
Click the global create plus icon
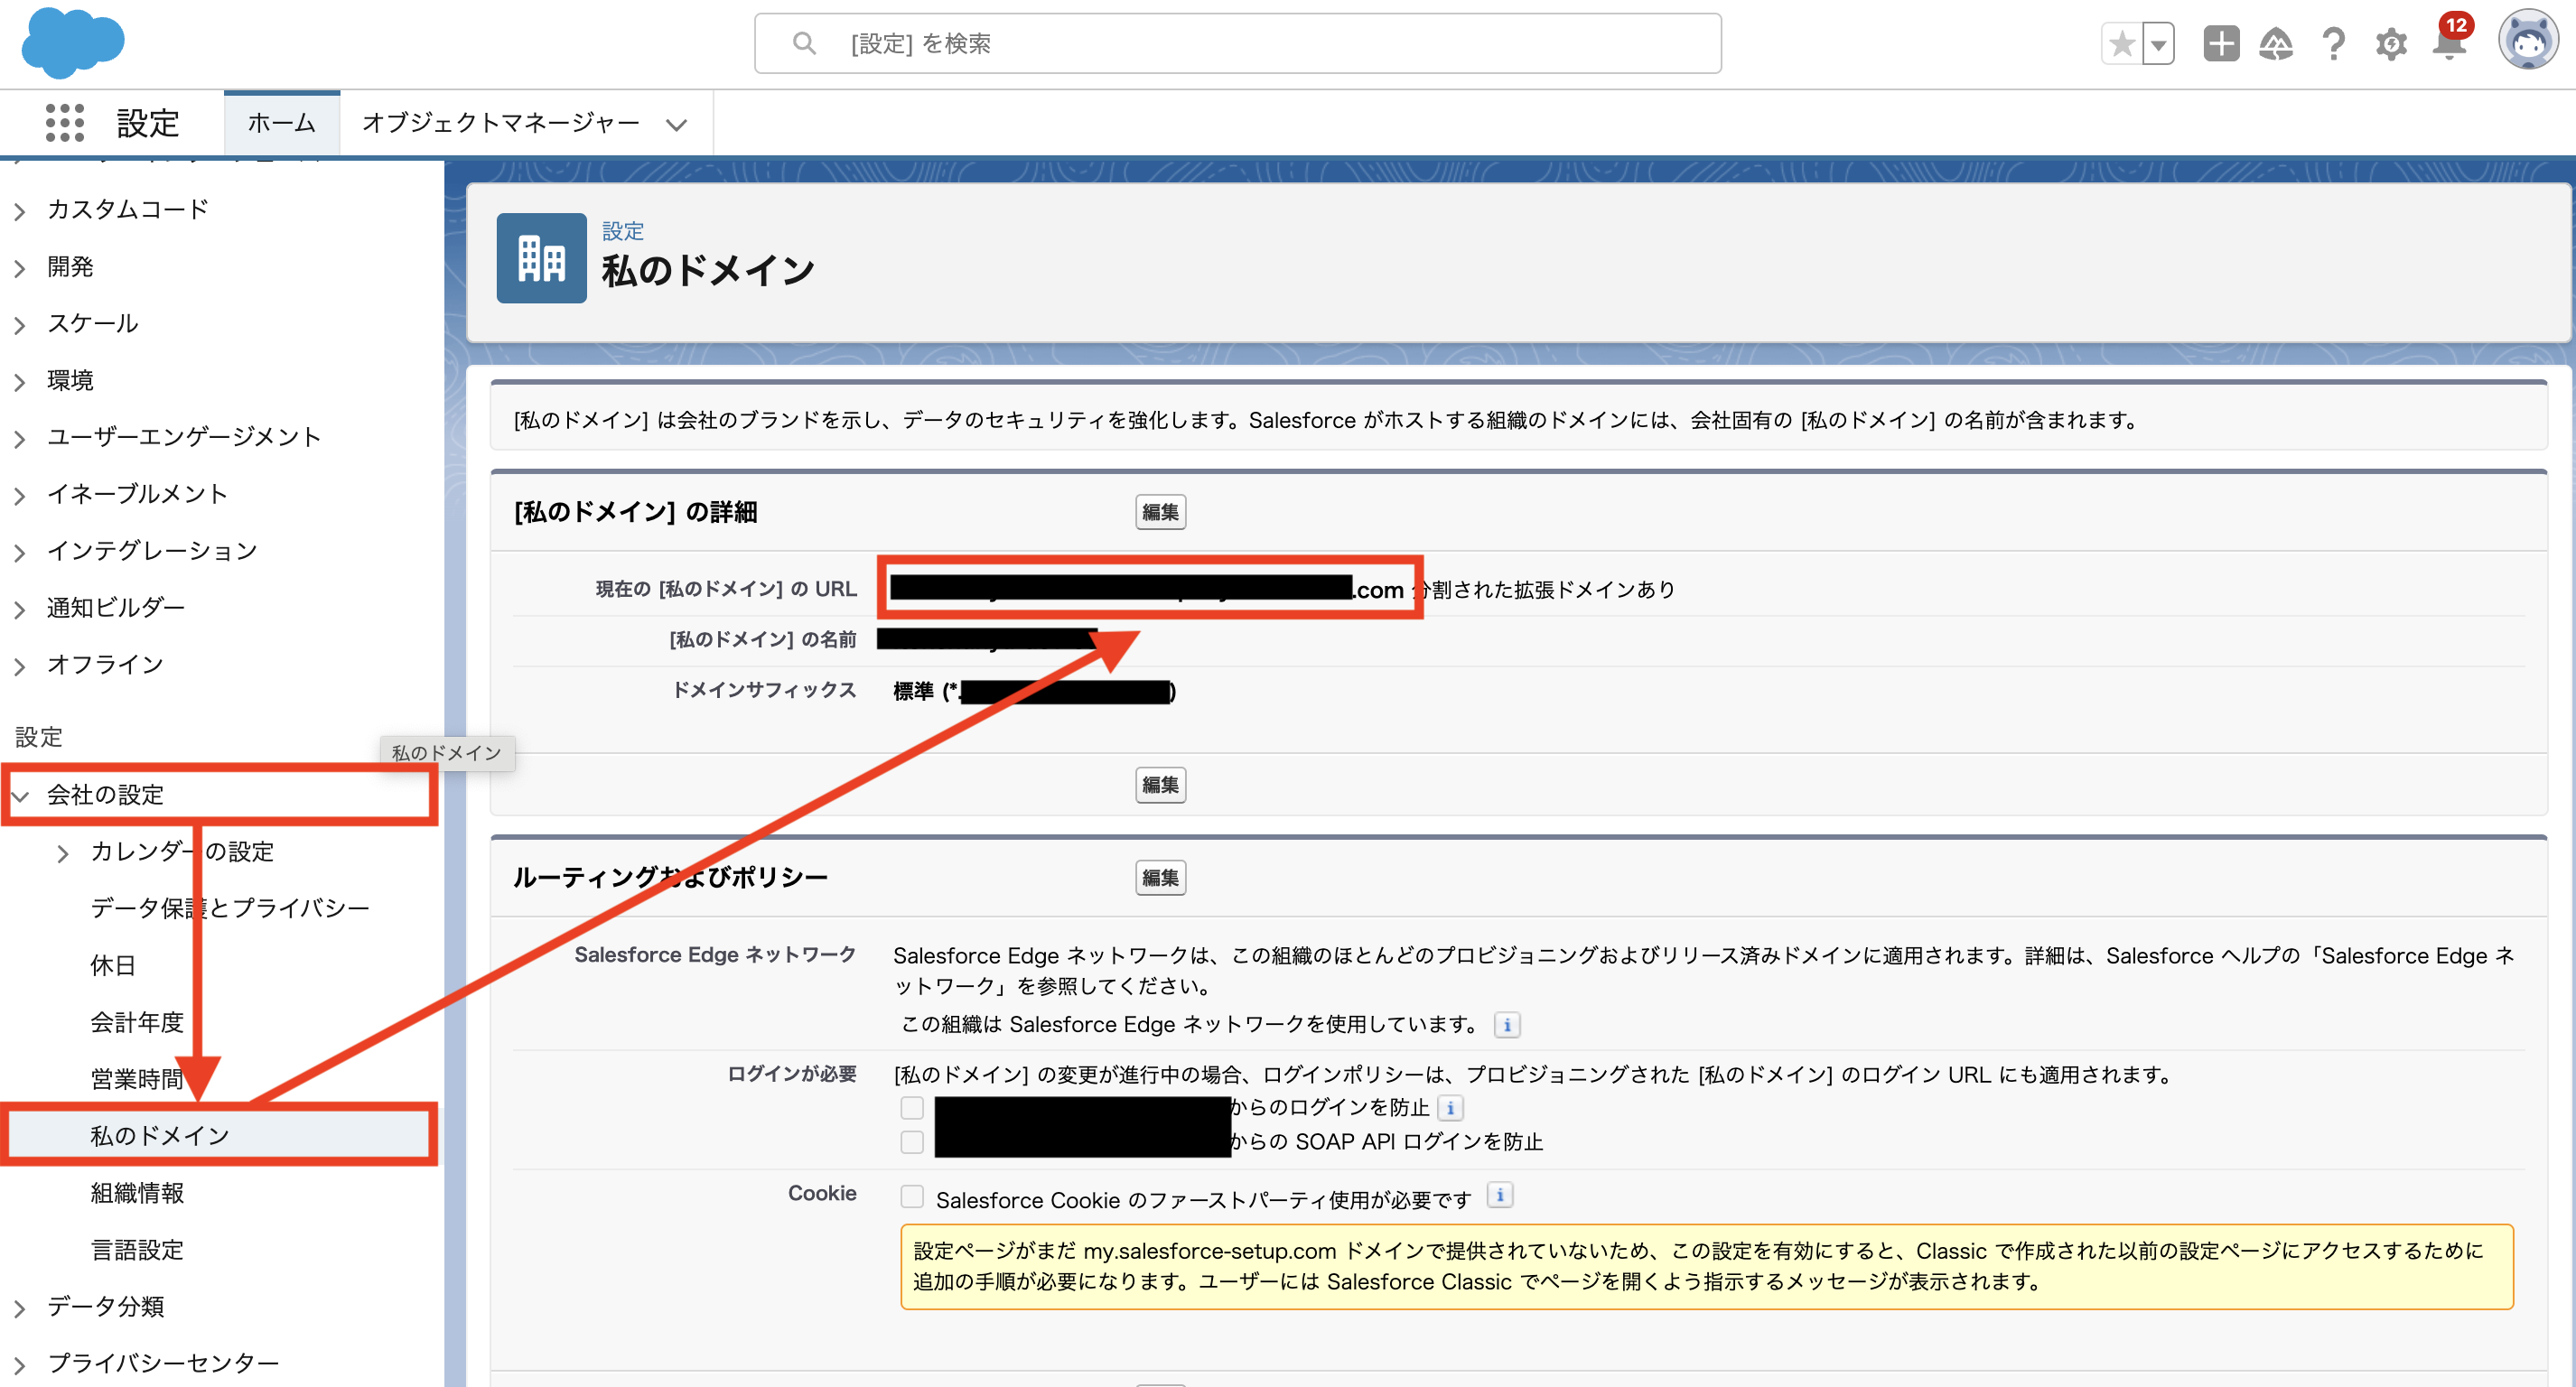2220,43
